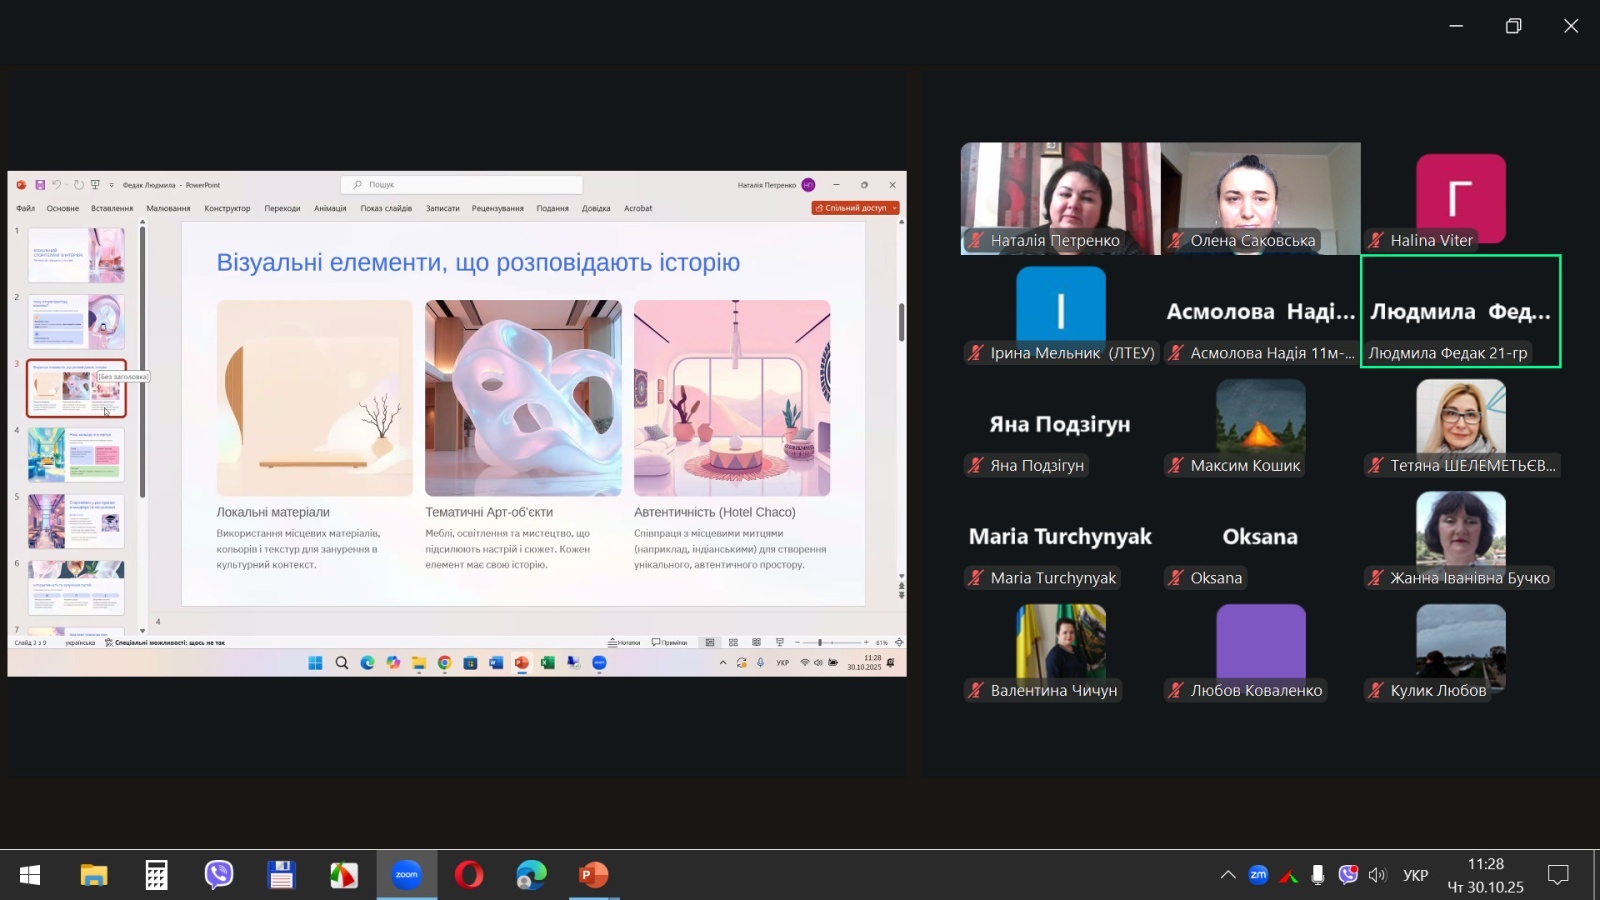Toggle system volume speaker icon in tray

pos(1377,875)
